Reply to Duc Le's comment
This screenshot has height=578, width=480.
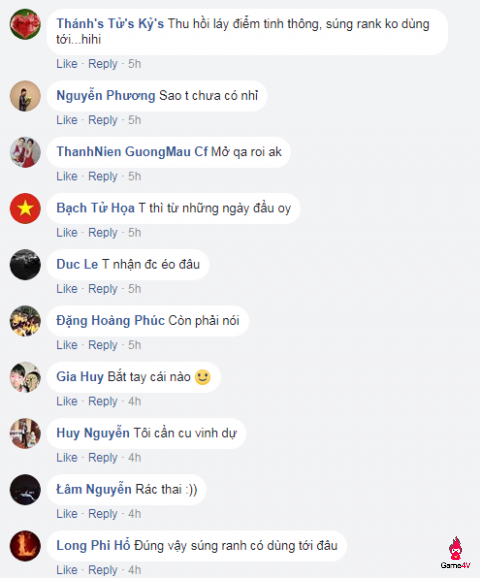102,289
